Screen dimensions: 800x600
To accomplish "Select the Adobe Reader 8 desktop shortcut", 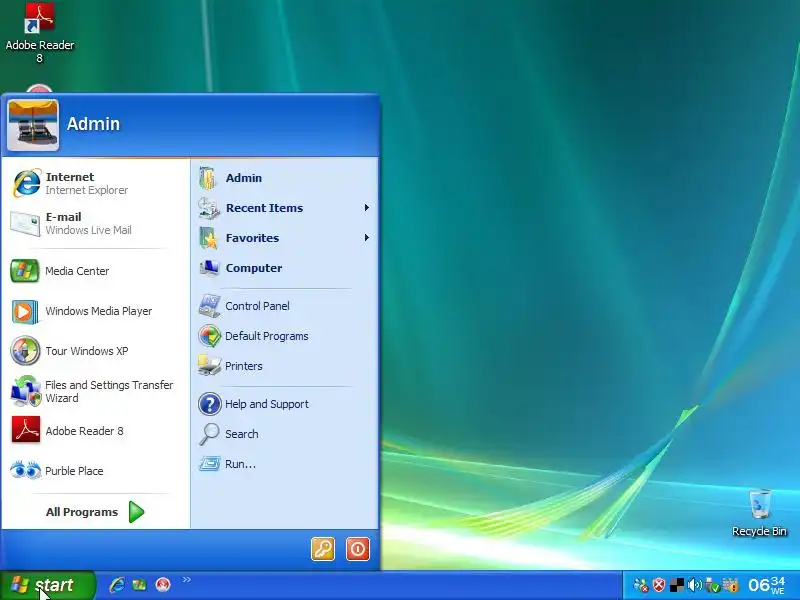I will click(x=40, y=33).
